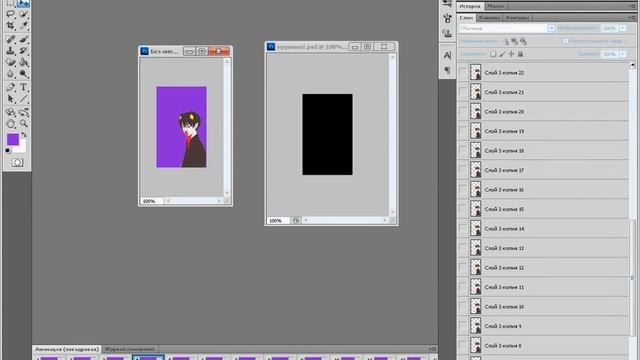Open the Clone Source panel dock icon

tap(447, 33)
